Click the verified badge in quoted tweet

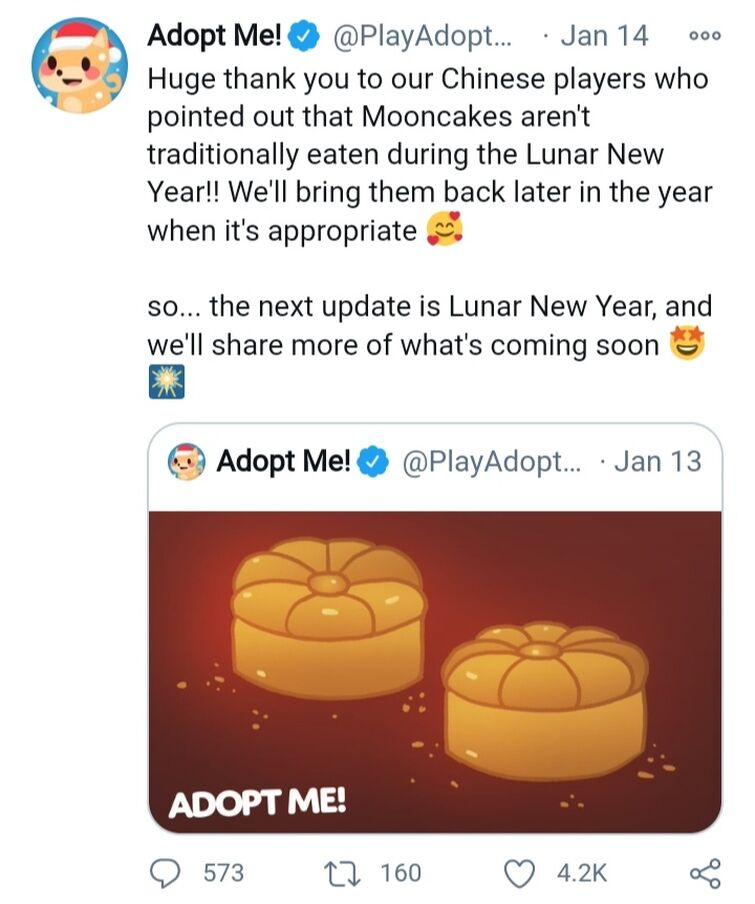[x=374, y=462]
